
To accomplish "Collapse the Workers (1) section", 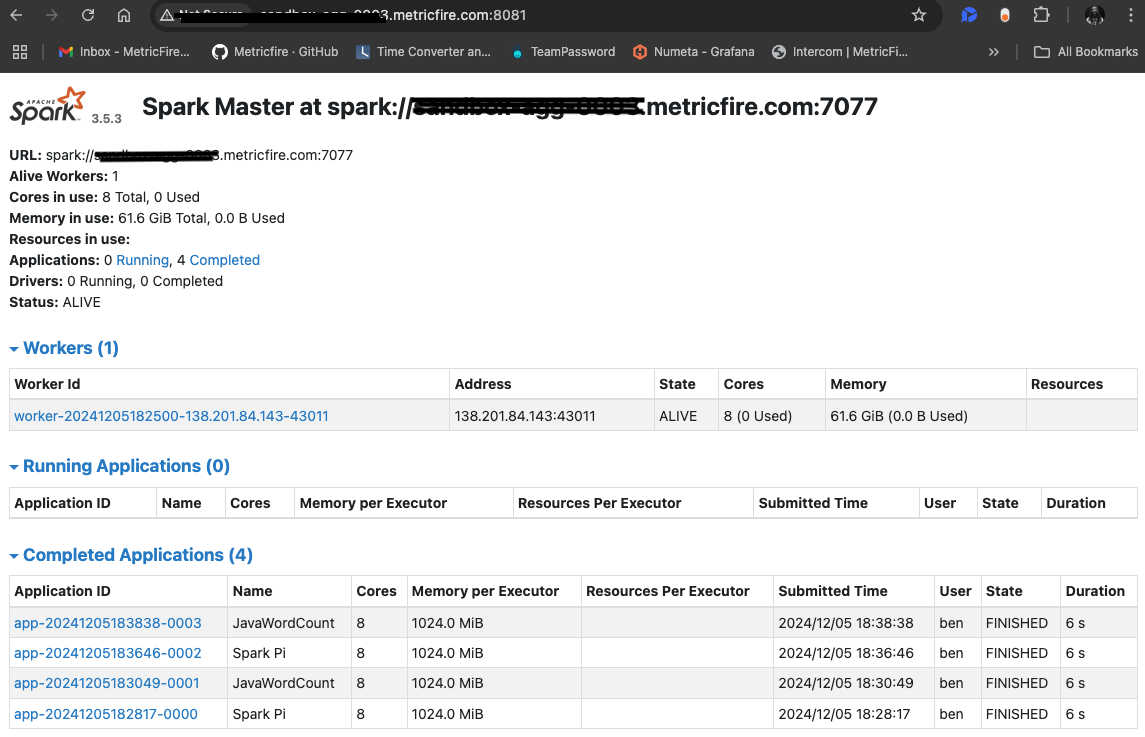I will 64,348.
